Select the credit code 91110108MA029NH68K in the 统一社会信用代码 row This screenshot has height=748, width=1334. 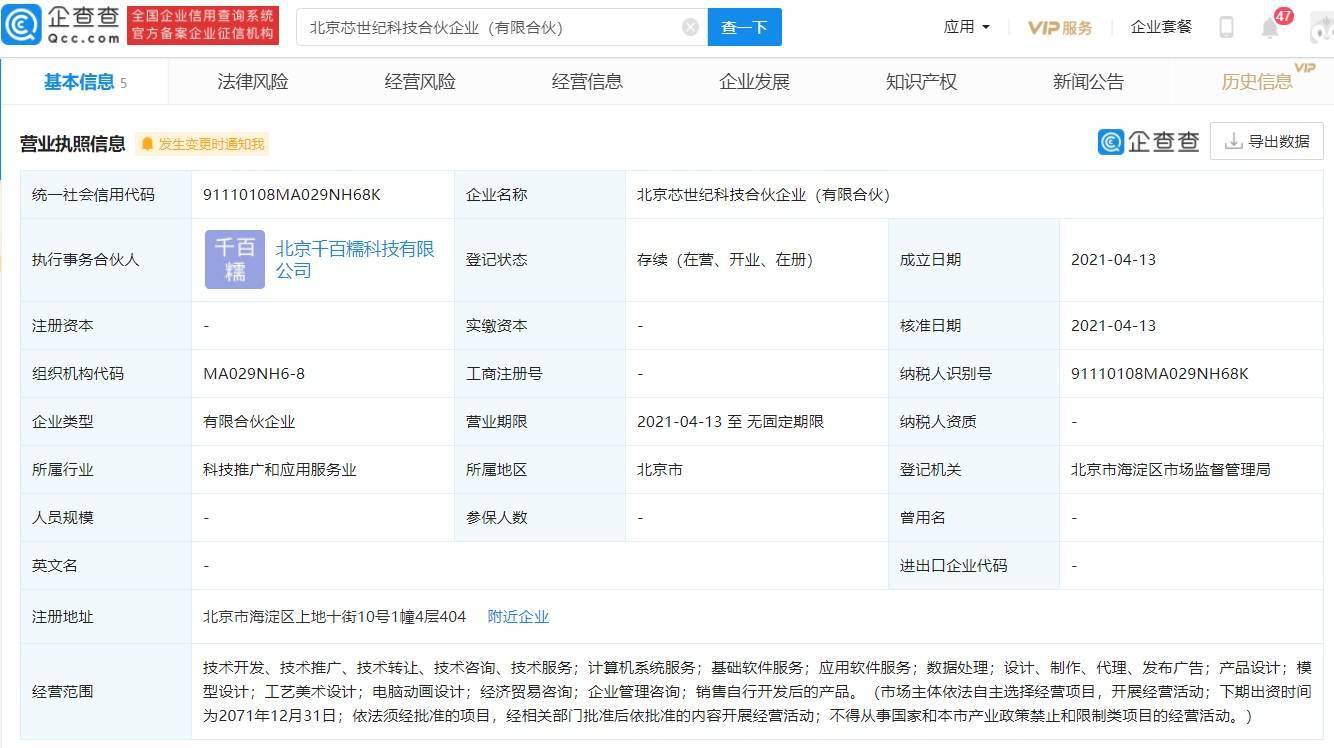292,195
